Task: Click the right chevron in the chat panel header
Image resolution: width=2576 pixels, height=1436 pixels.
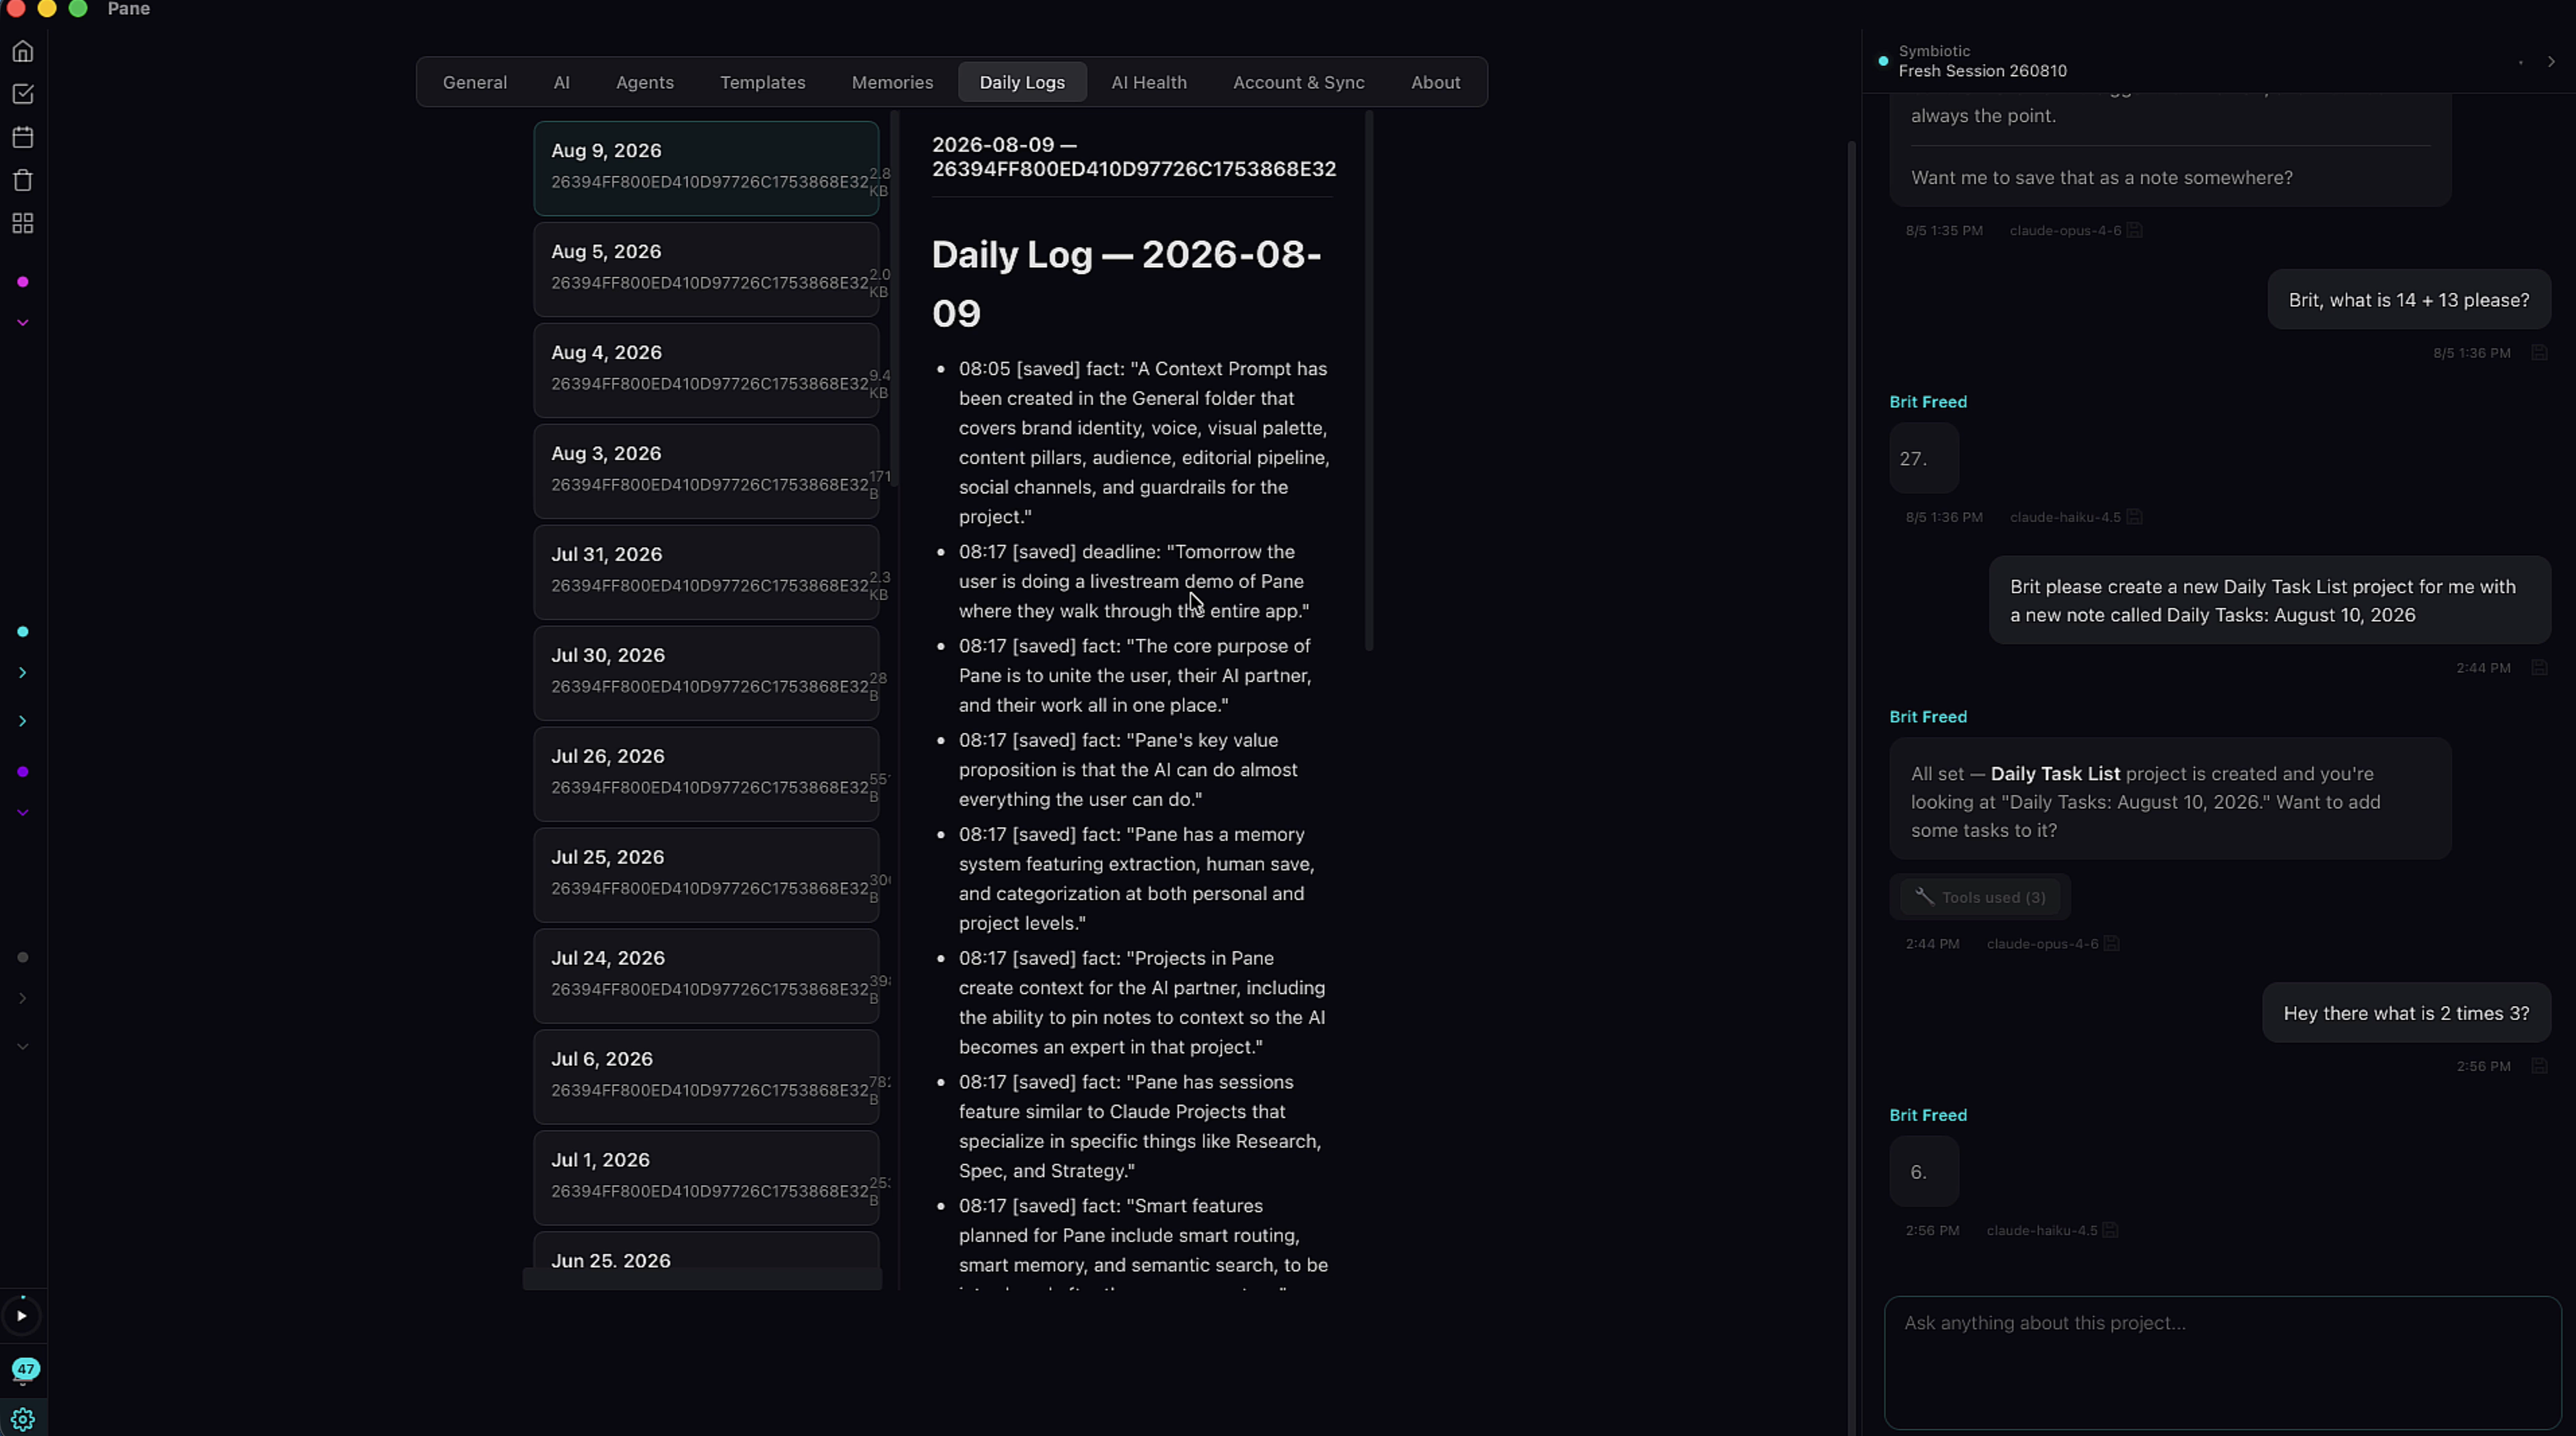Action: (2551, 62)
